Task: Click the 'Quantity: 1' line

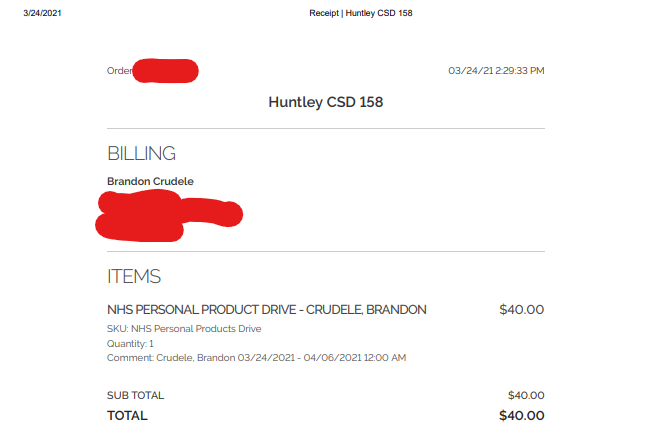Action: point(130,343)
